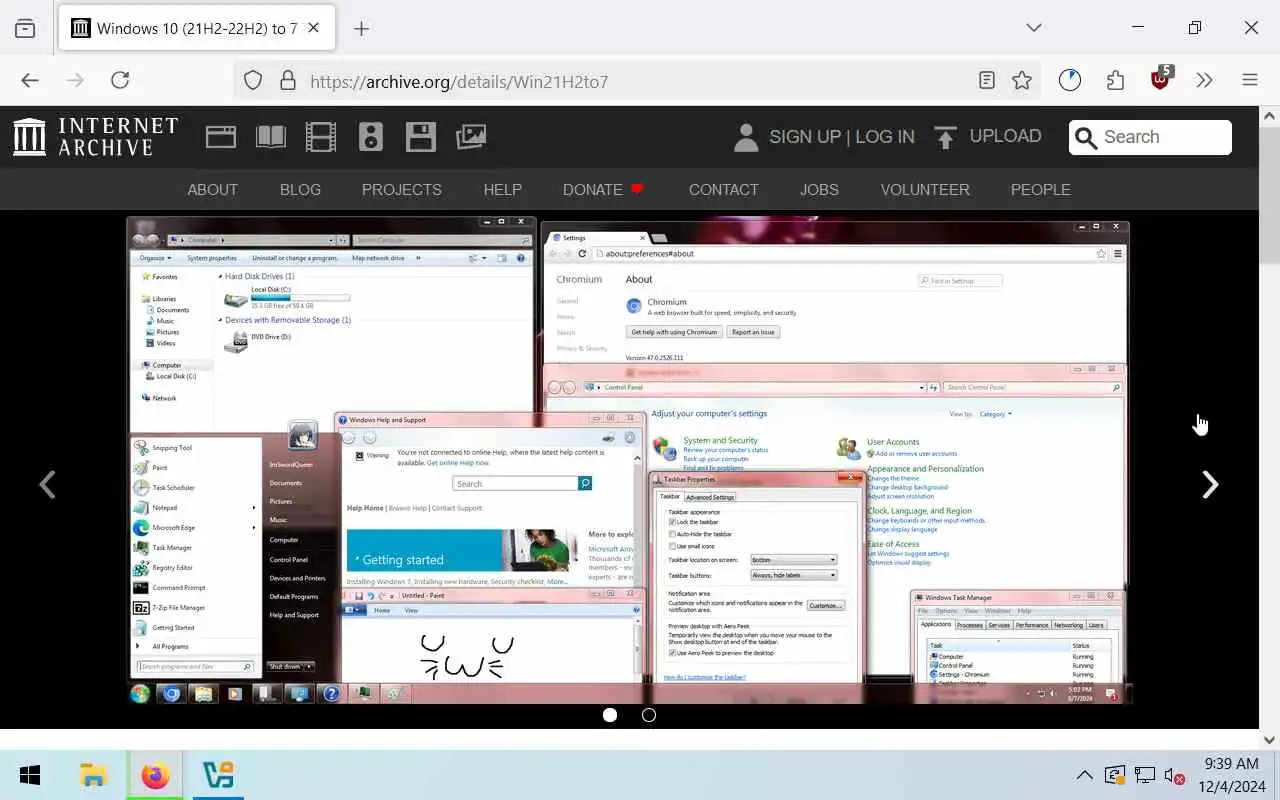Viewport: 1280px width, 800px height.
Task: Open Firefox application menu
Action: [x=1250, y=81]
